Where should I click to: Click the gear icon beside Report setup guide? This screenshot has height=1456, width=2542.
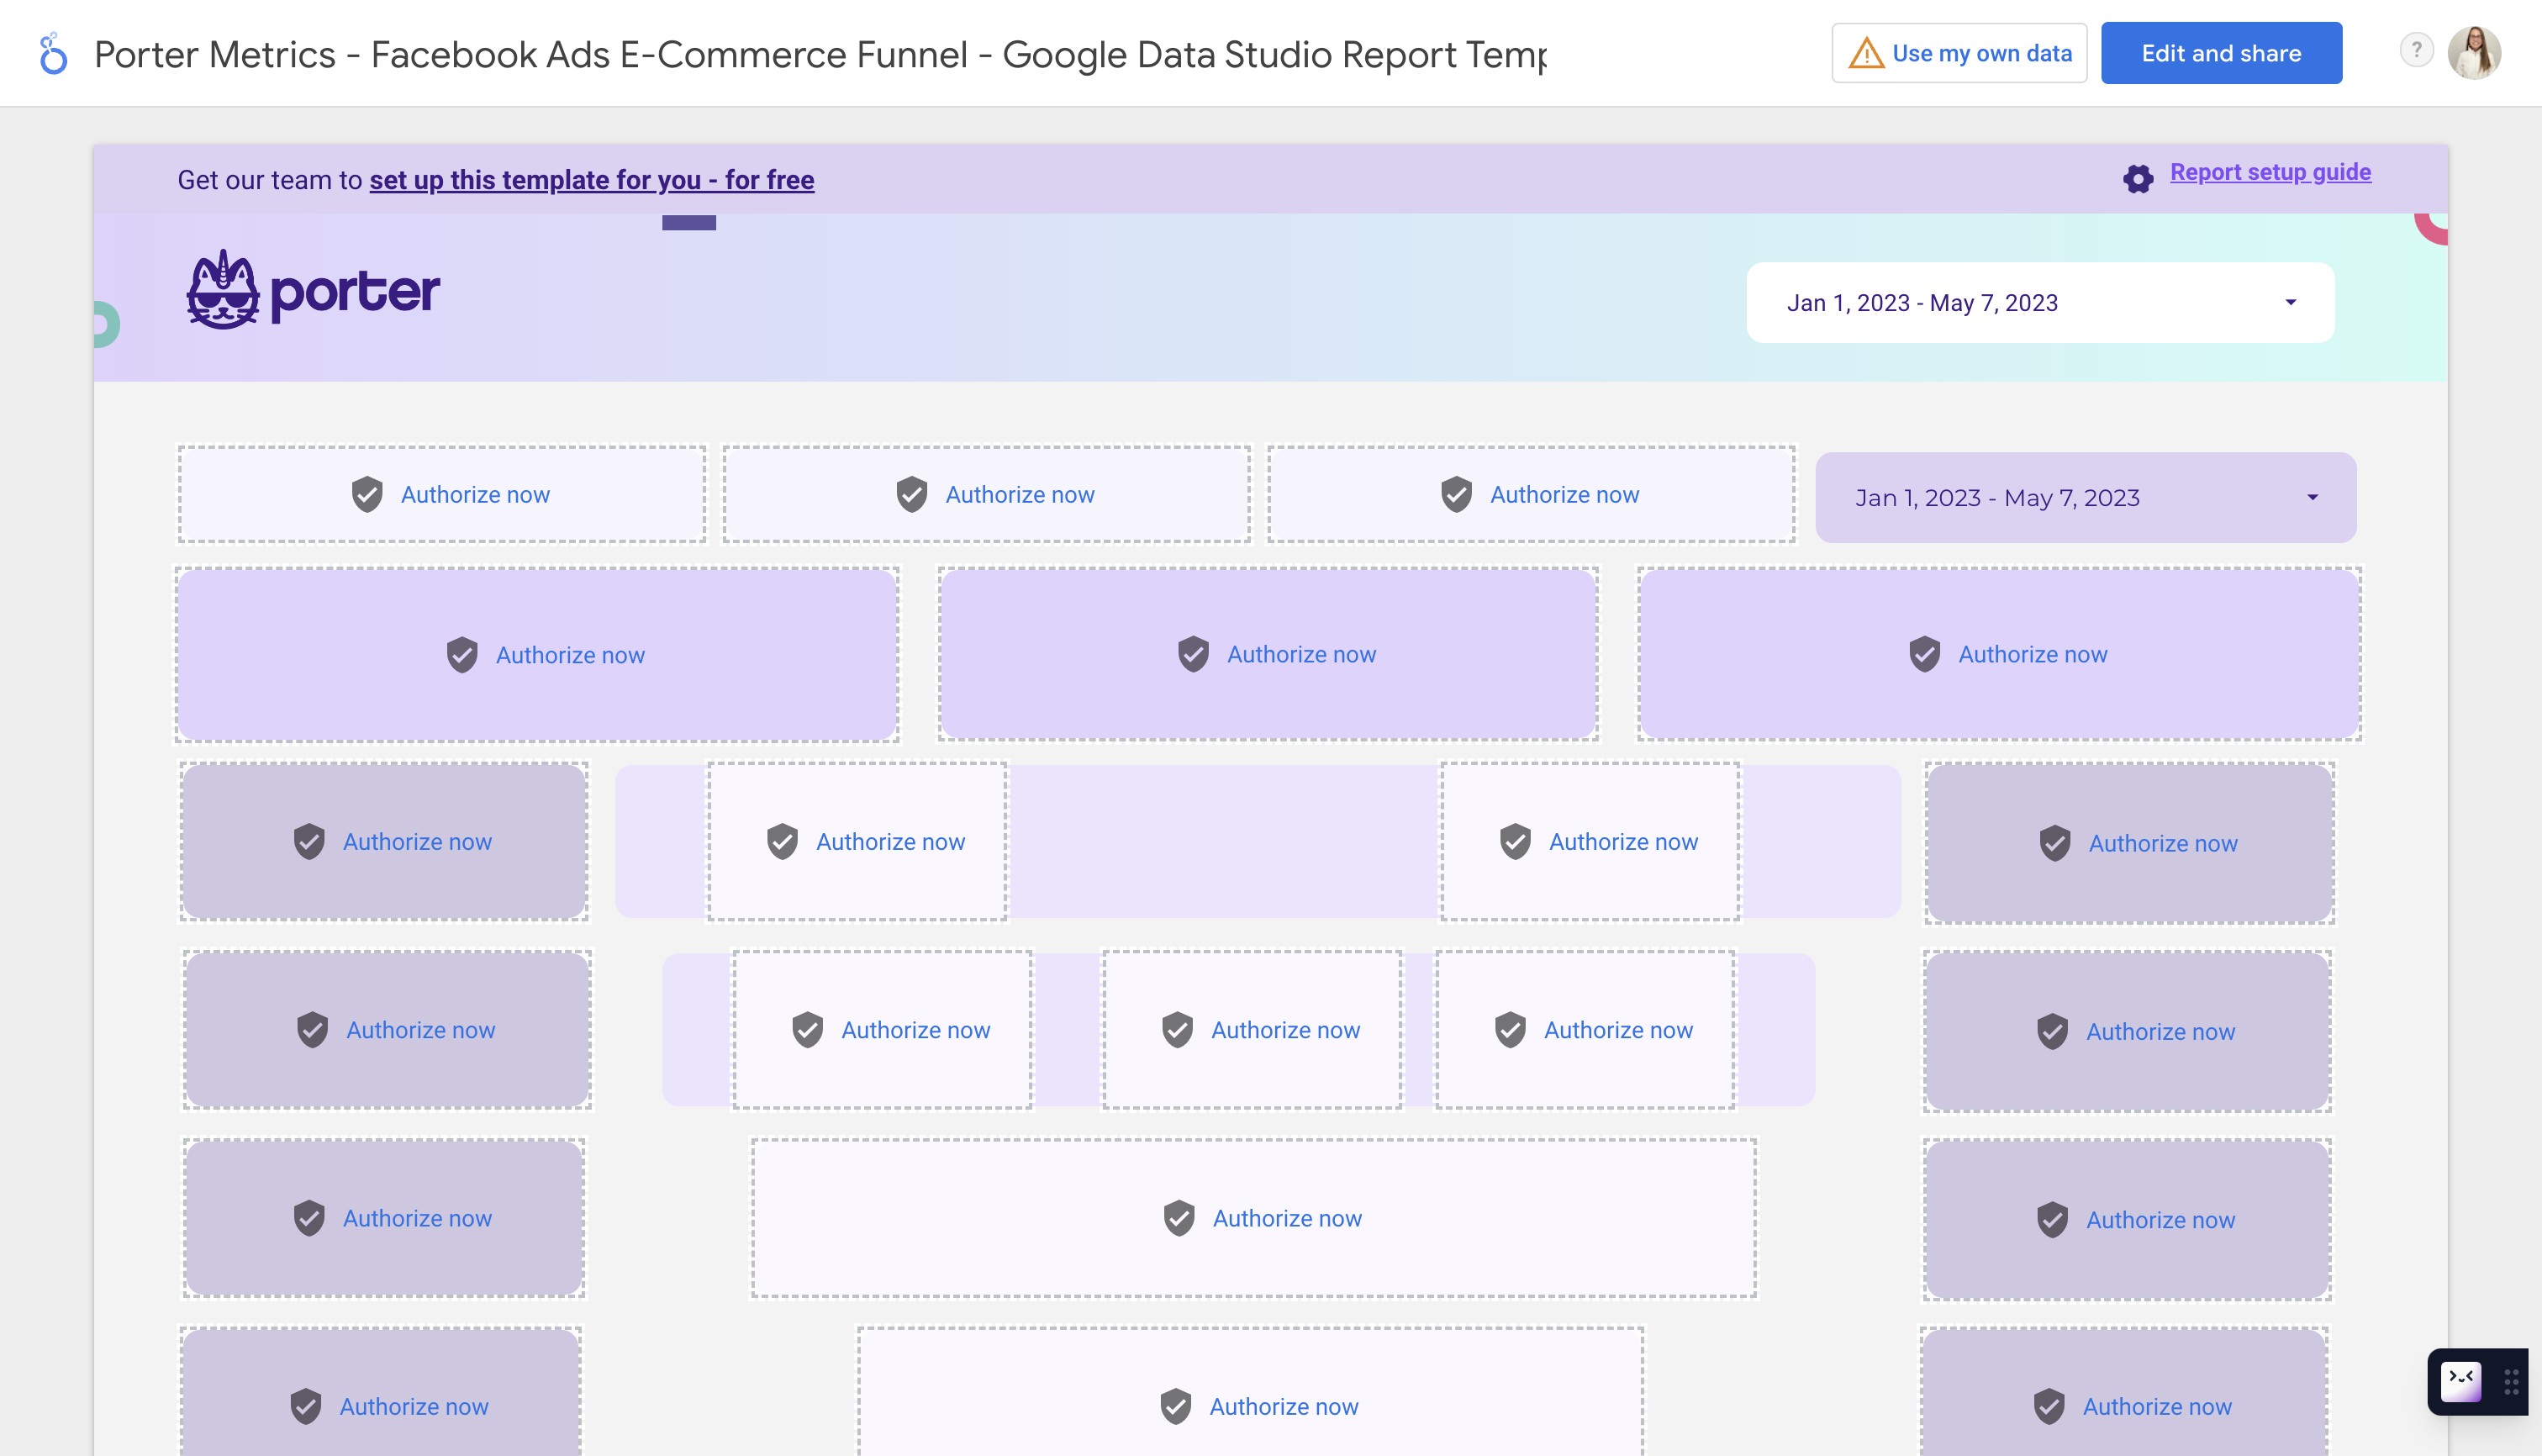click(2138, 179)
